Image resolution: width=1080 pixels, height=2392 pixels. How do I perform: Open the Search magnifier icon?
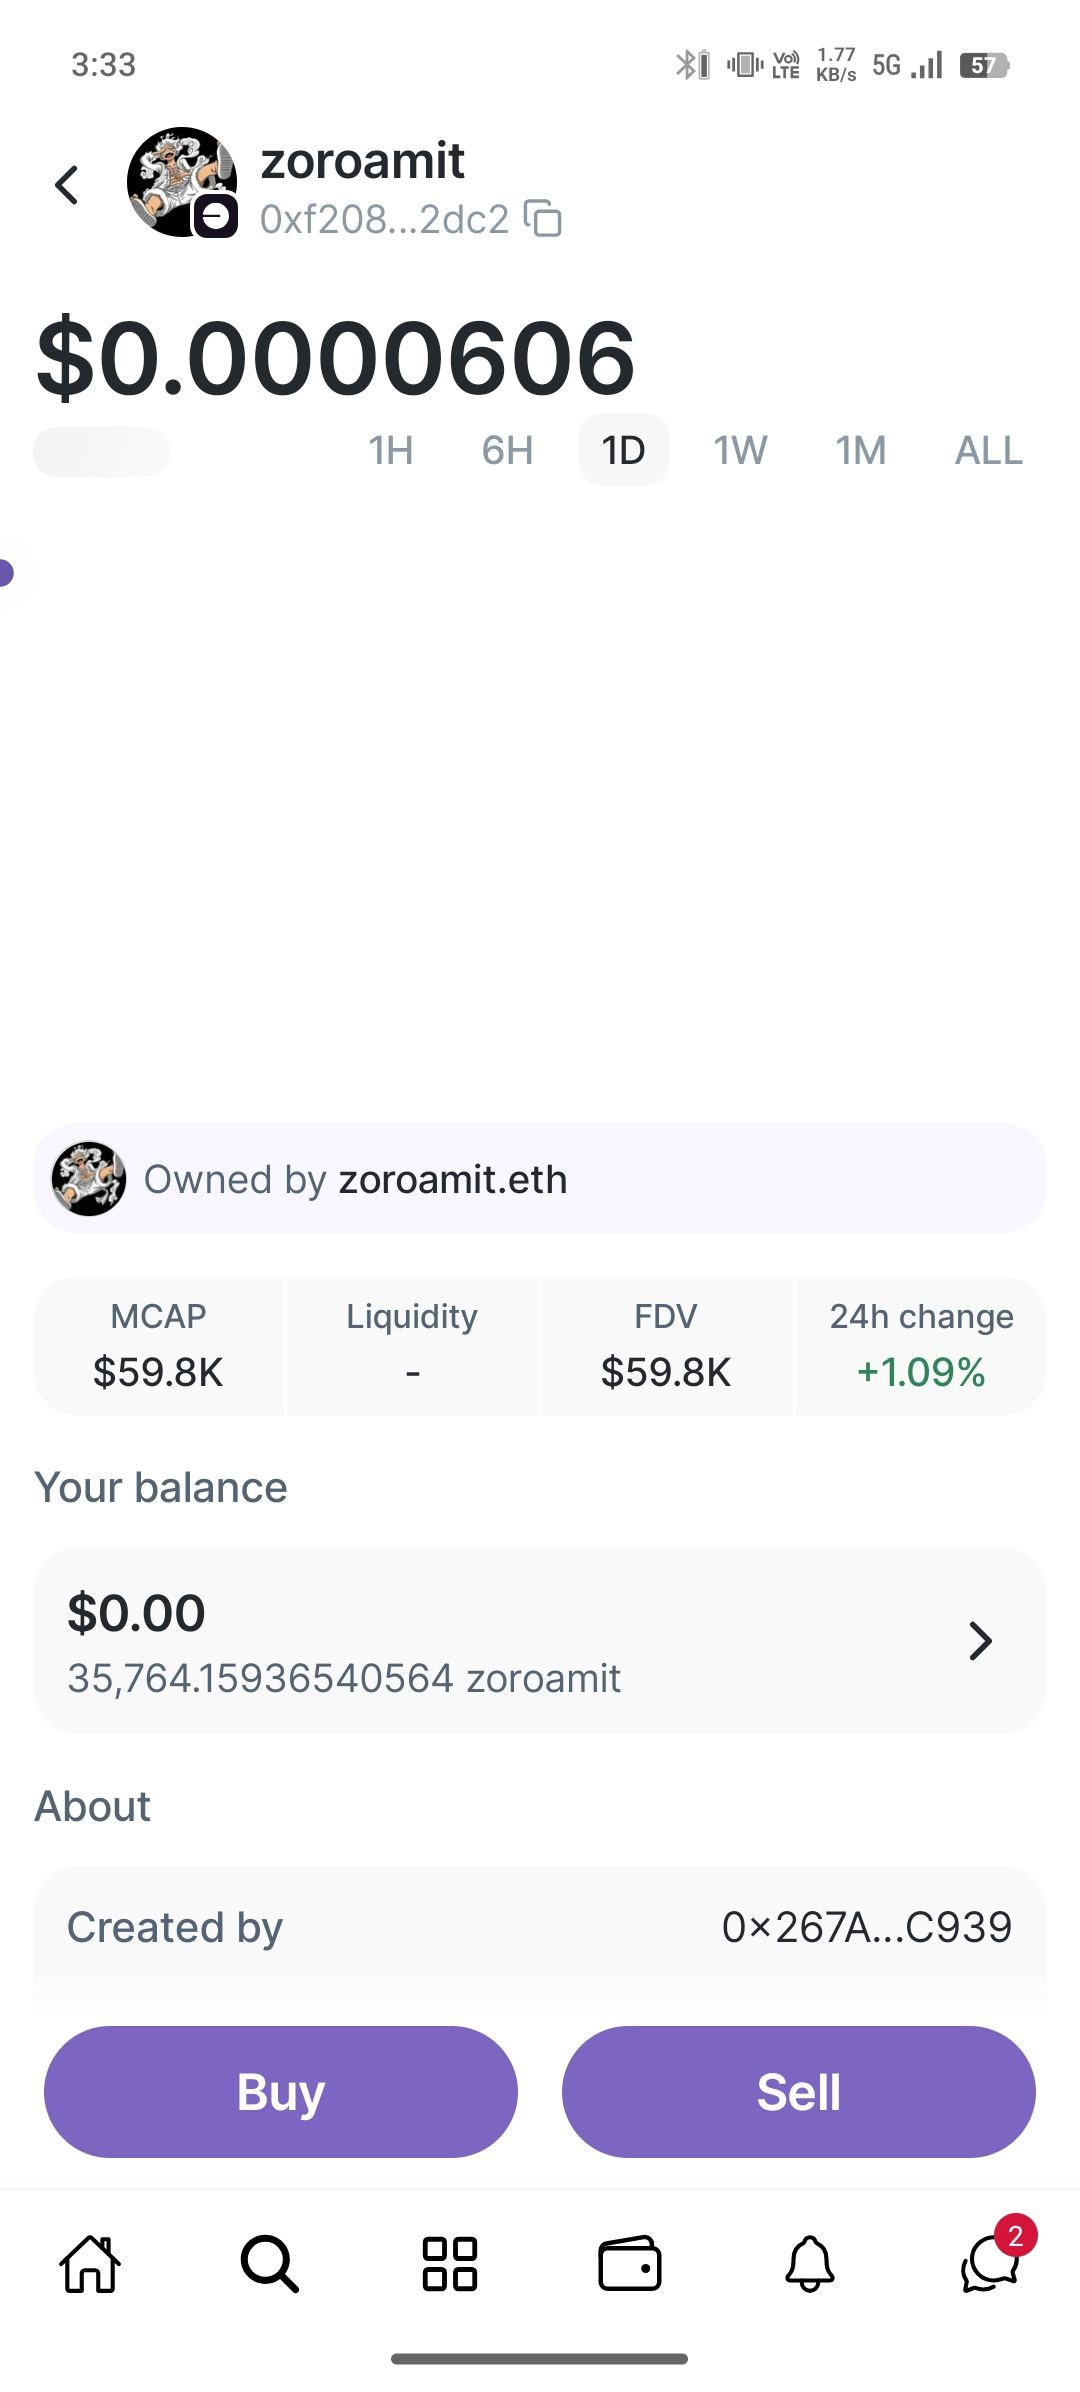point(269,2264)
